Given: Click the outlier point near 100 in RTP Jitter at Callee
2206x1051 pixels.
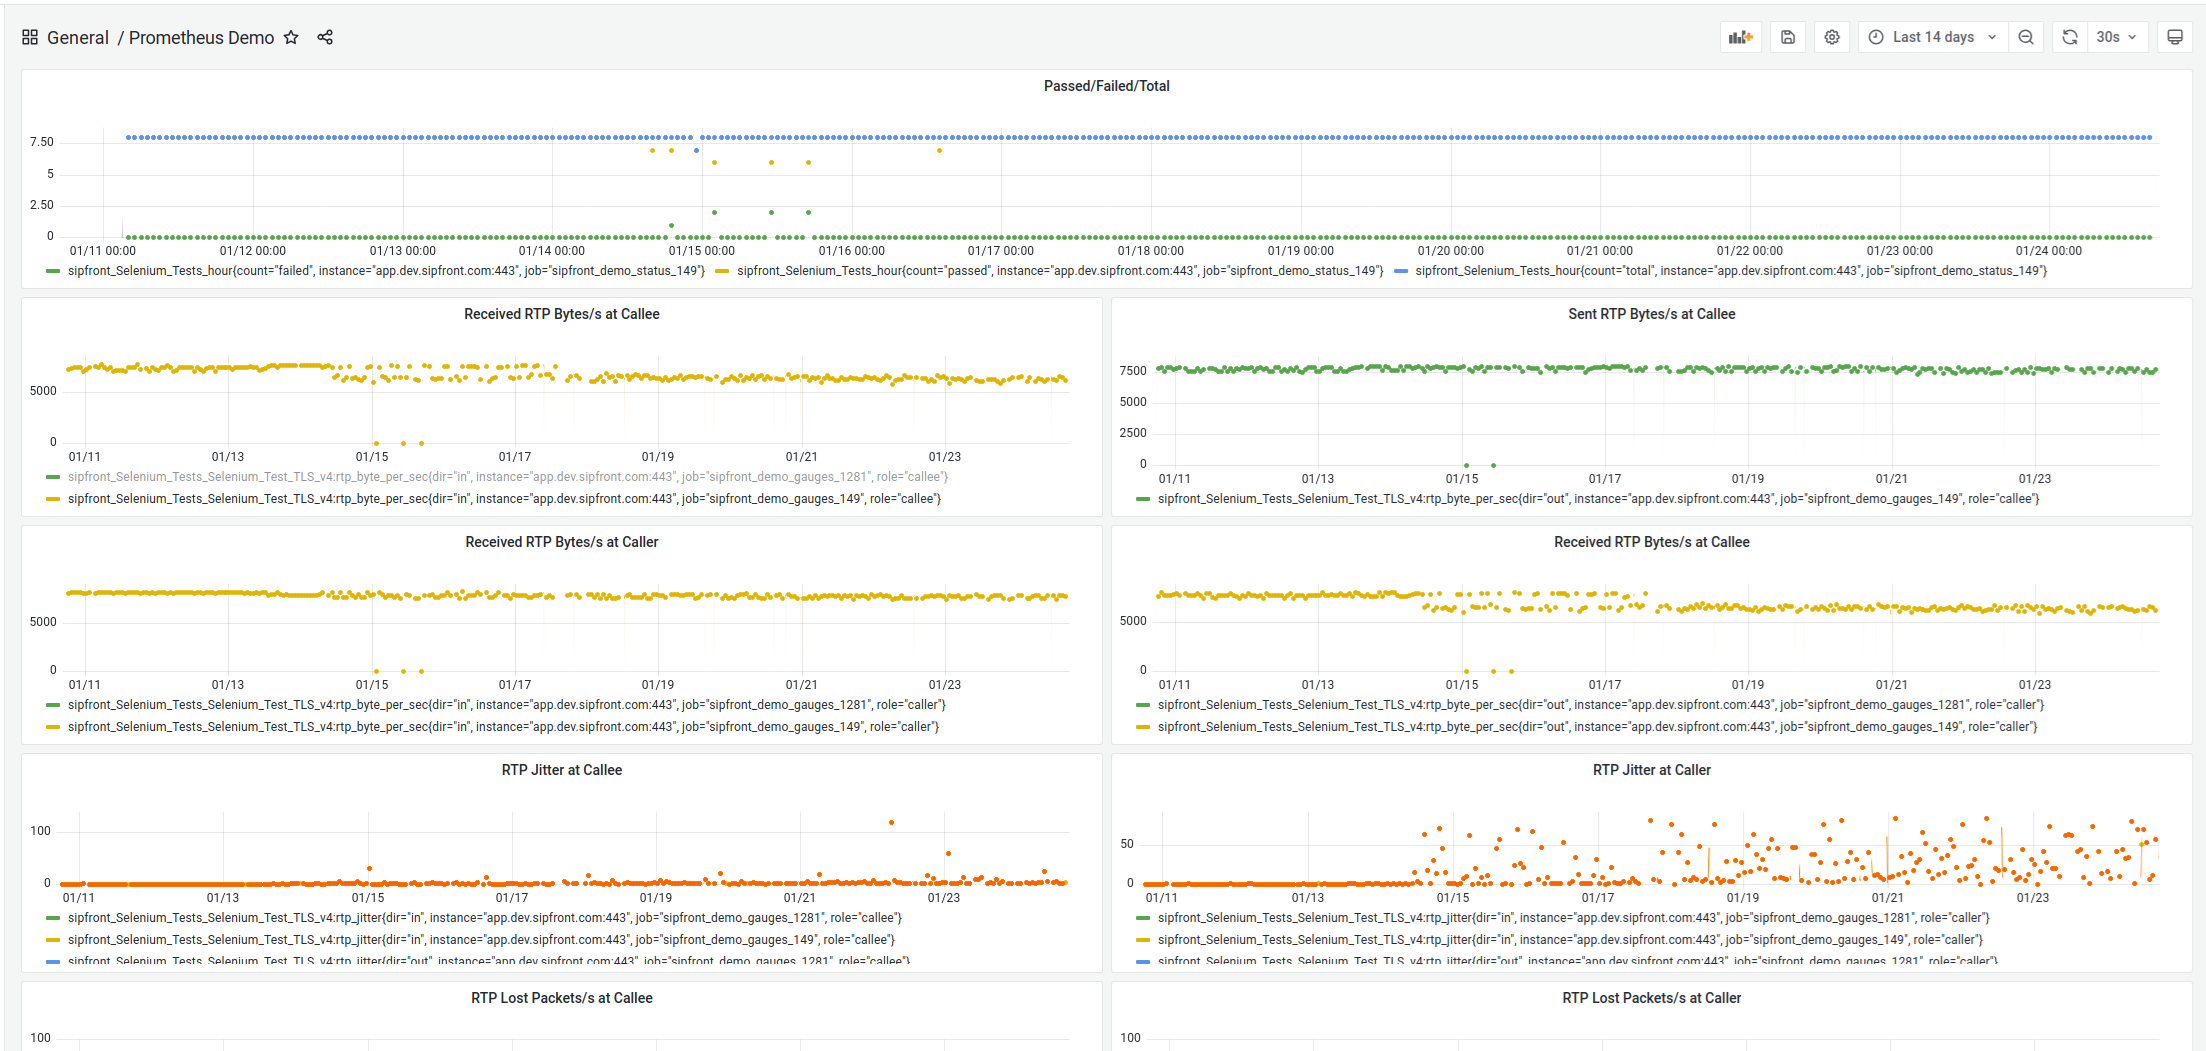Looking at the screenshot, I should 891,823.
